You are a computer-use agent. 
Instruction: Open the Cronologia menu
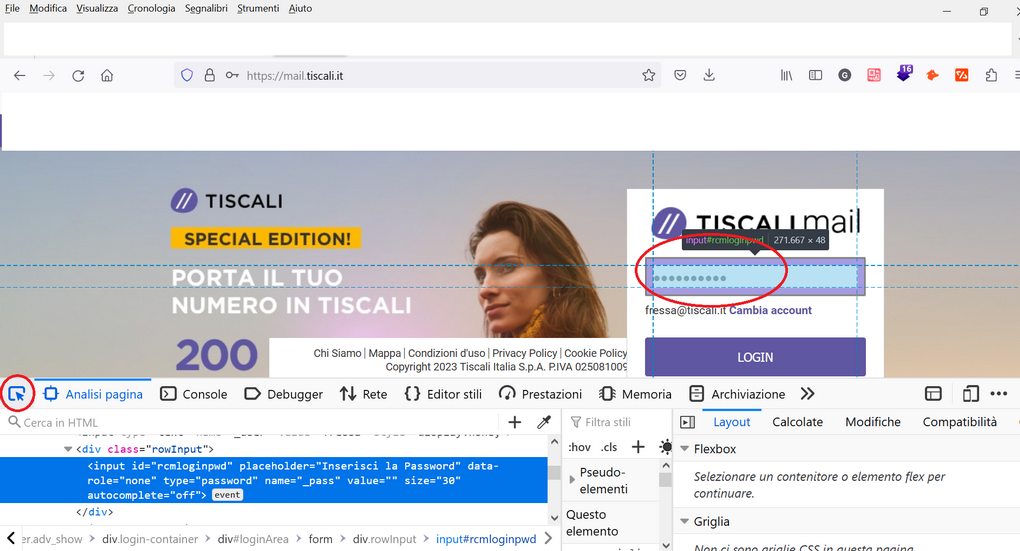(151, 8)
